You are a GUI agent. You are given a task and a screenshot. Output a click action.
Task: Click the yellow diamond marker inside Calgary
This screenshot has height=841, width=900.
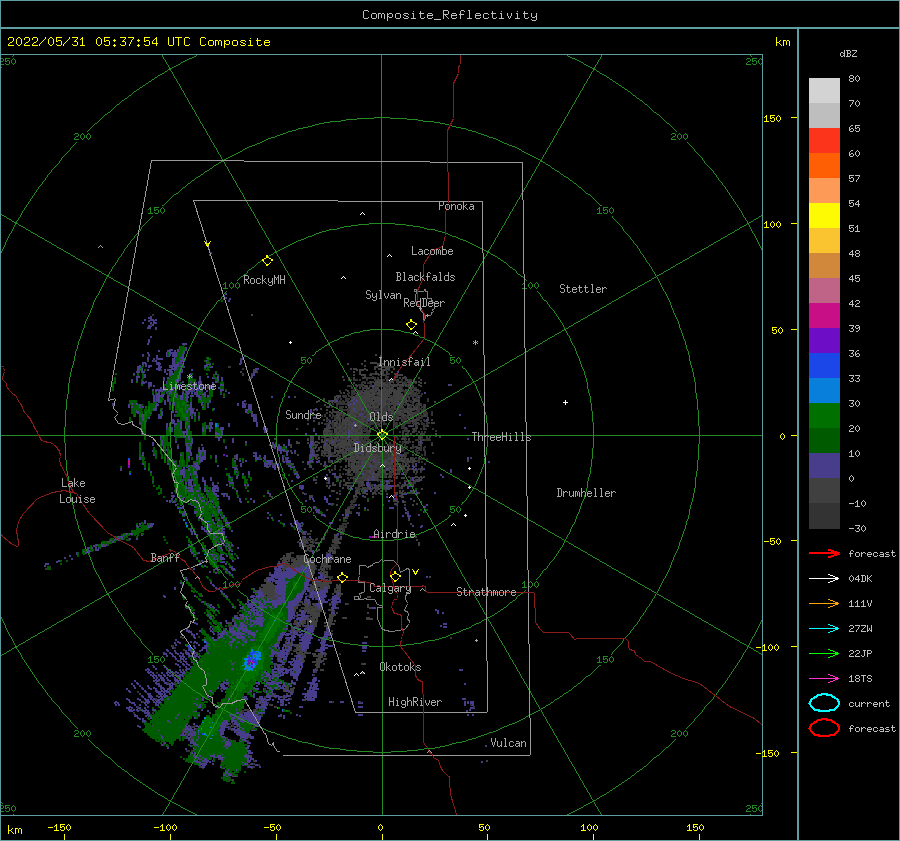[x=395, y=576]
